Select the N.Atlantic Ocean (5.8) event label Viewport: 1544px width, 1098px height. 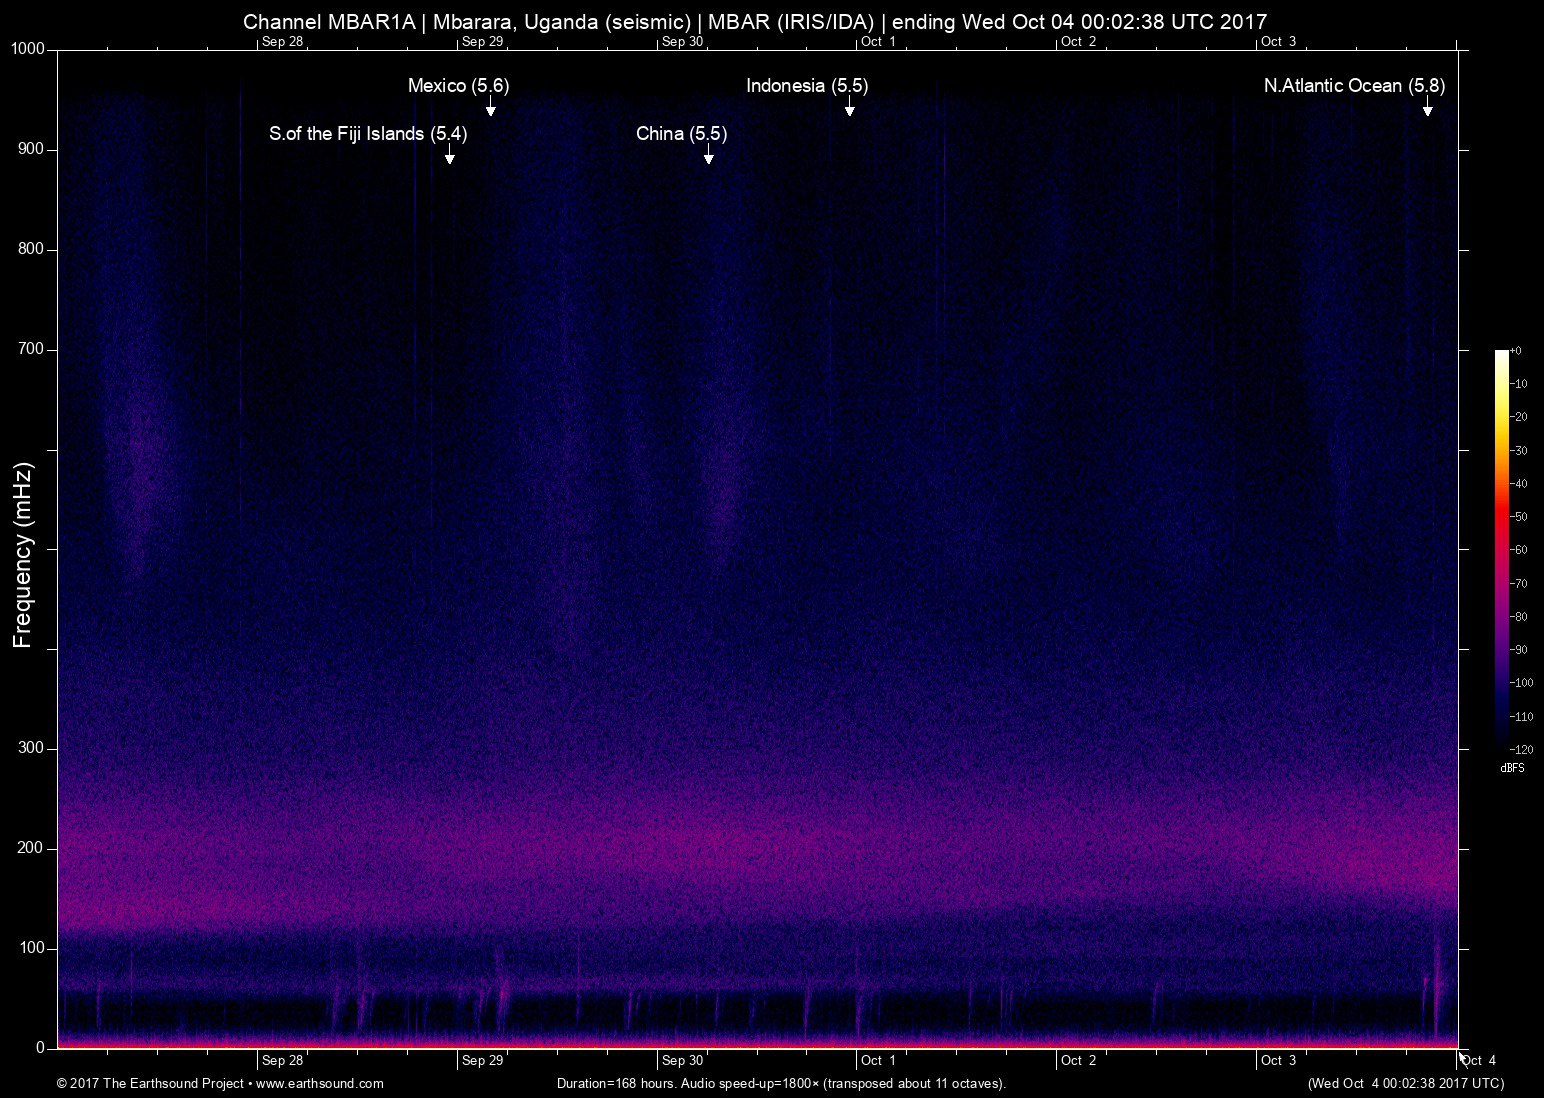click(1354, 86)
